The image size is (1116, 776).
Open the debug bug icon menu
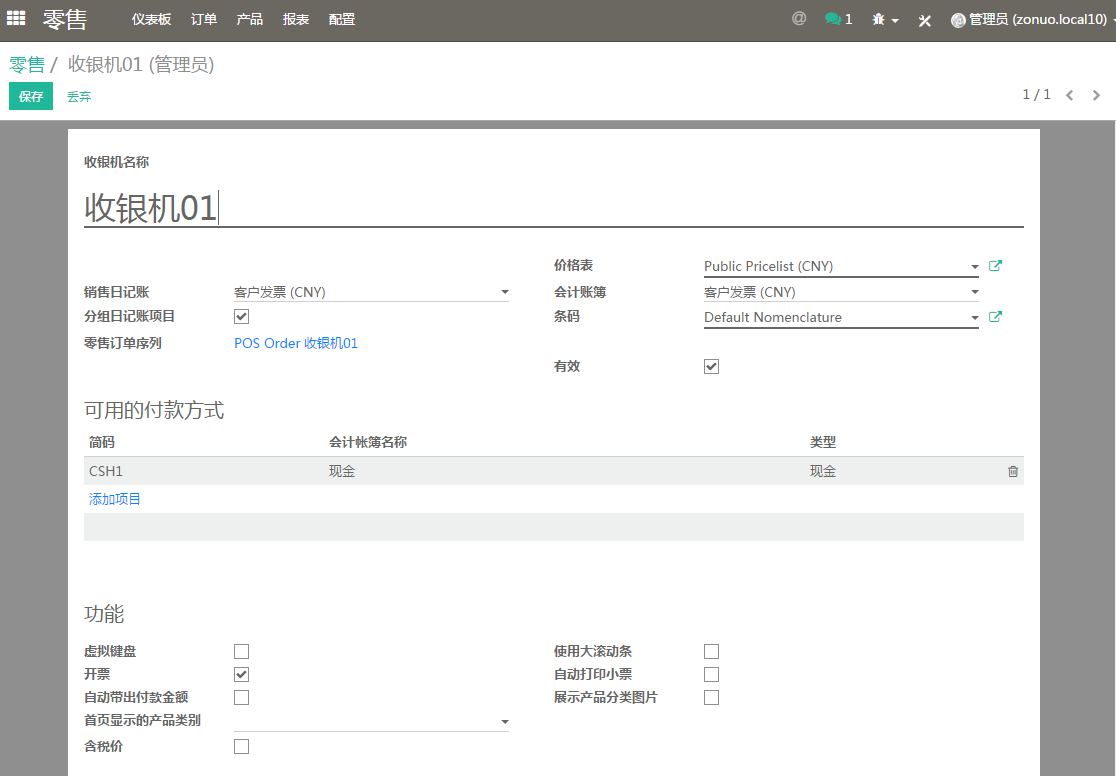885,20
